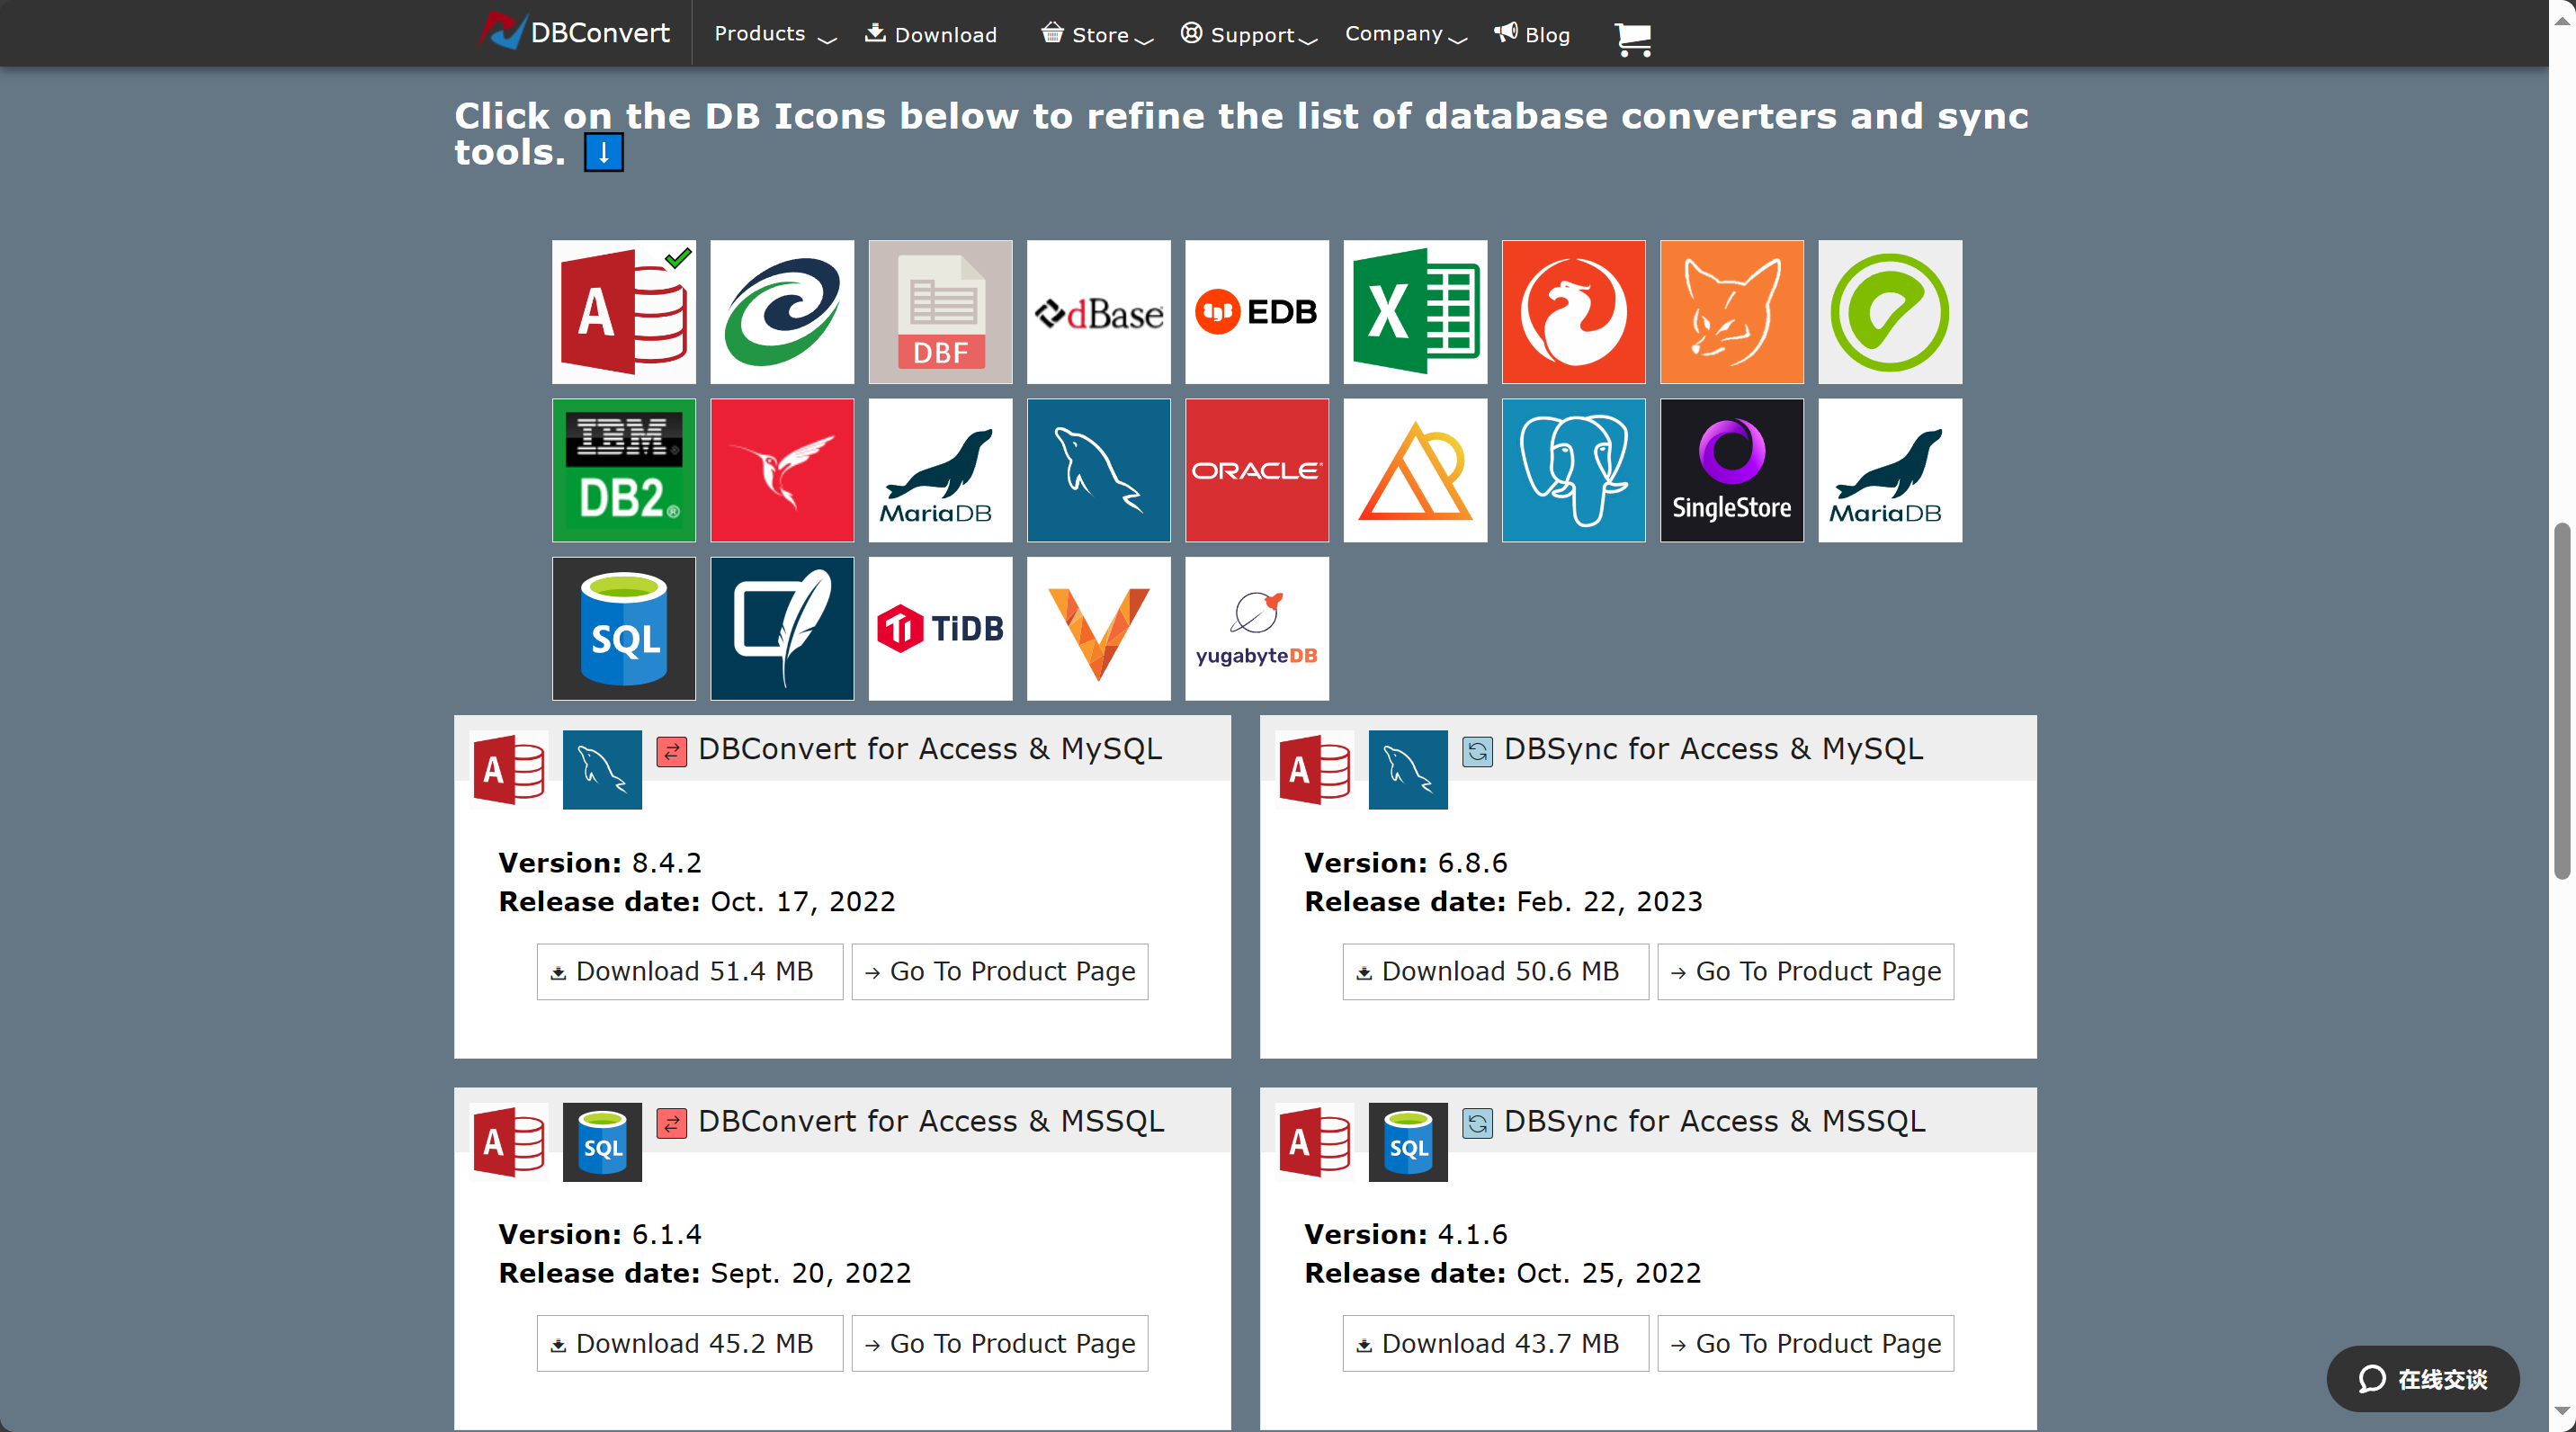Image resolution: width=2576 pixels, height=1432 pixels.
Task: Deselect the checked Access database filter icon
Action: point(623,312)
